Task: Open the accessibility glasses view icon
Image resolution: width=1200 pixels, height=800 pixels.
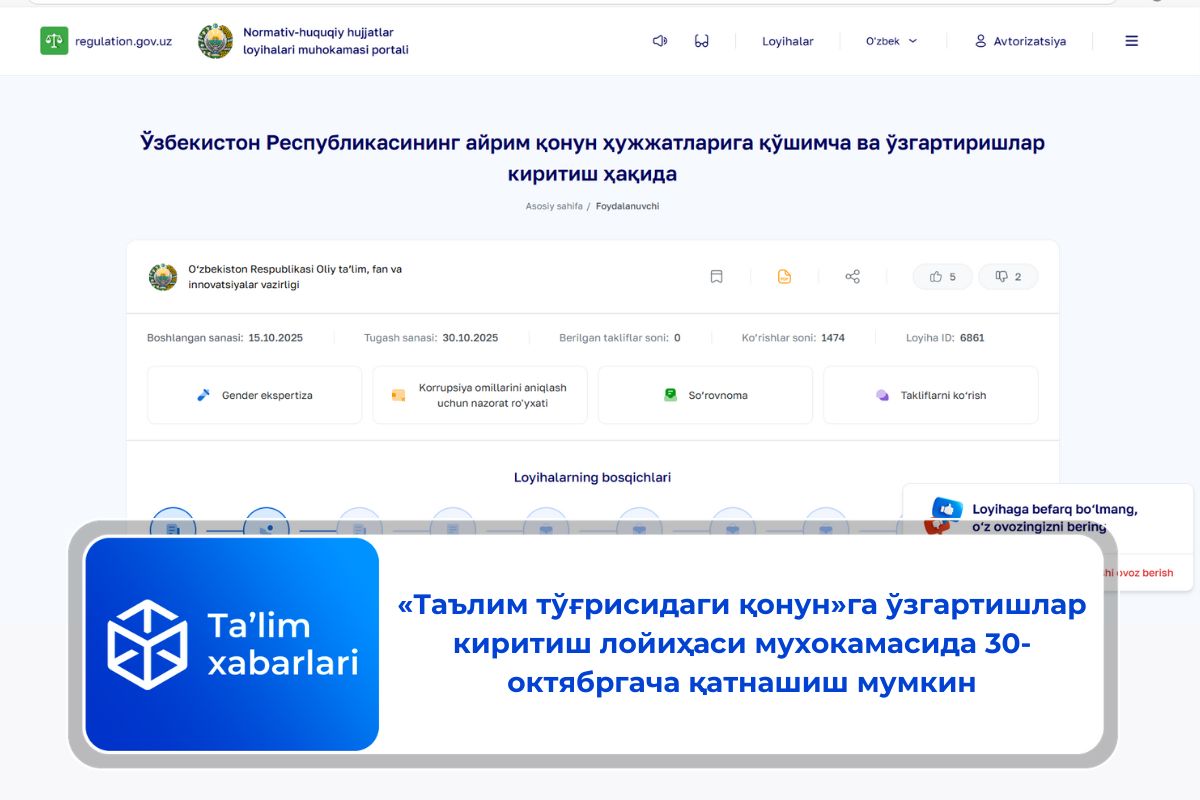Action: point(701,41)
